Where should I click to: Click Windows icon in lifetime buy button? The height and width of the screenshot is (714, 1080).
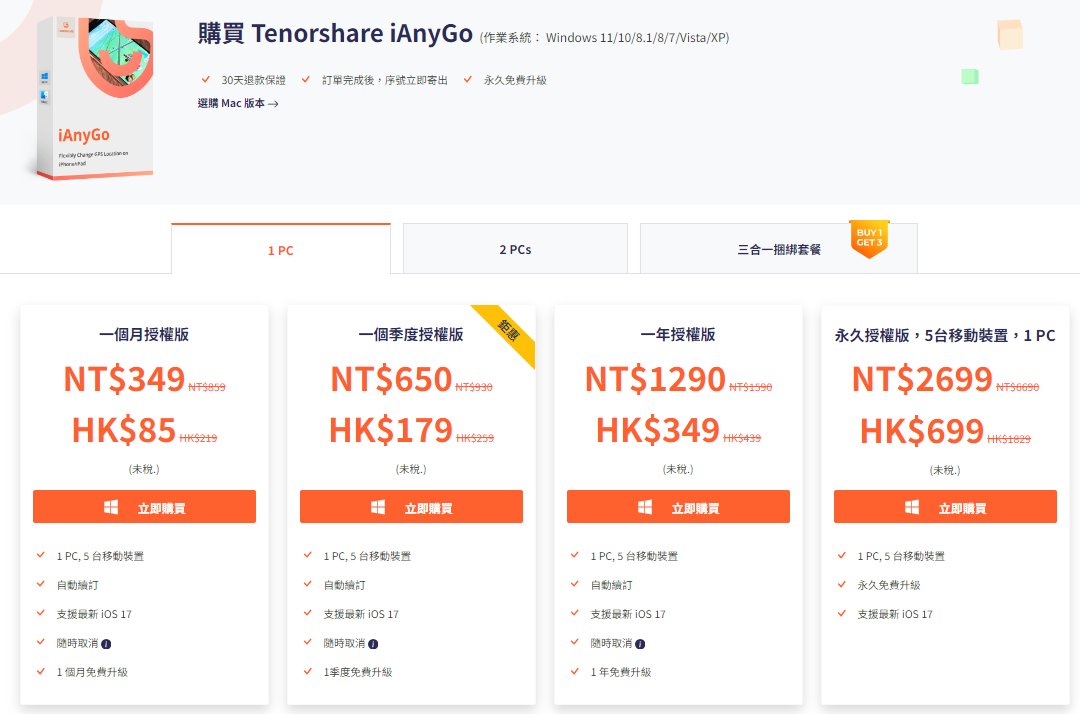click(x=912, y=507)
